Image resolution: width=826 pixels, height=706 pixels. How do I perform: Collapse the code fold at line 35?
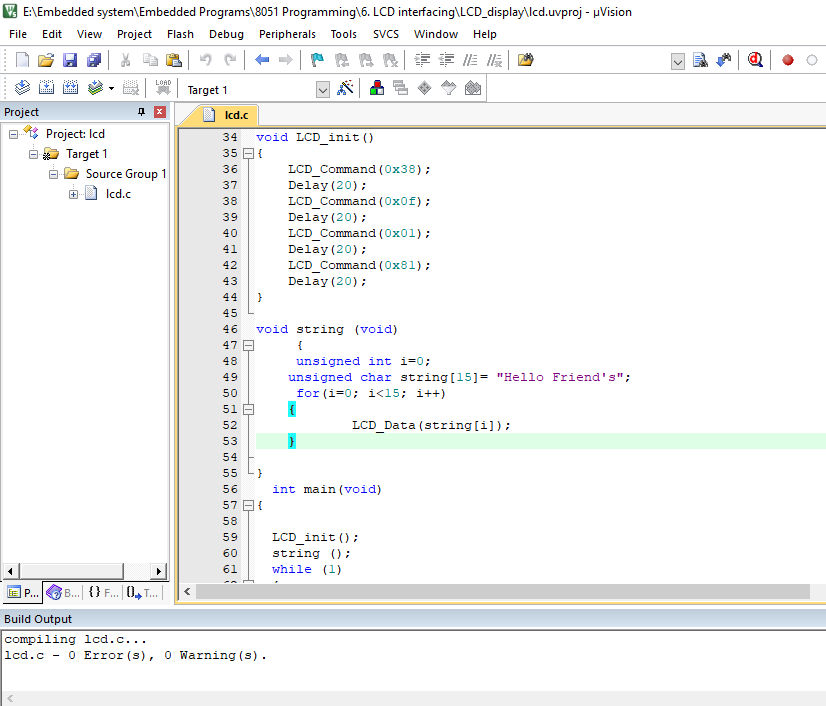tap(249, 154)
